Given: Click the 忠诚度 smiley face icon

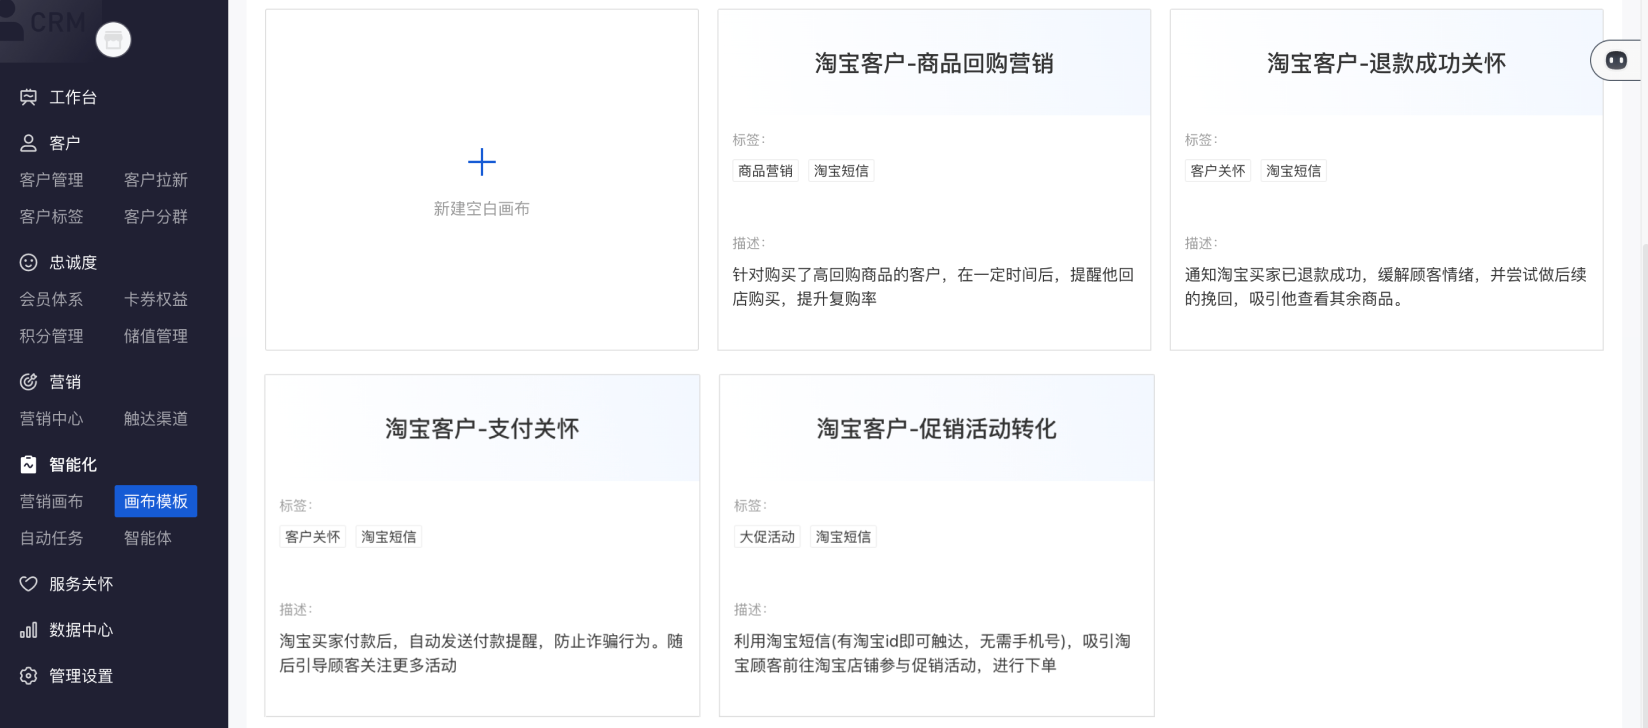Looking at the screenshot, I should (x=29, y=262).
